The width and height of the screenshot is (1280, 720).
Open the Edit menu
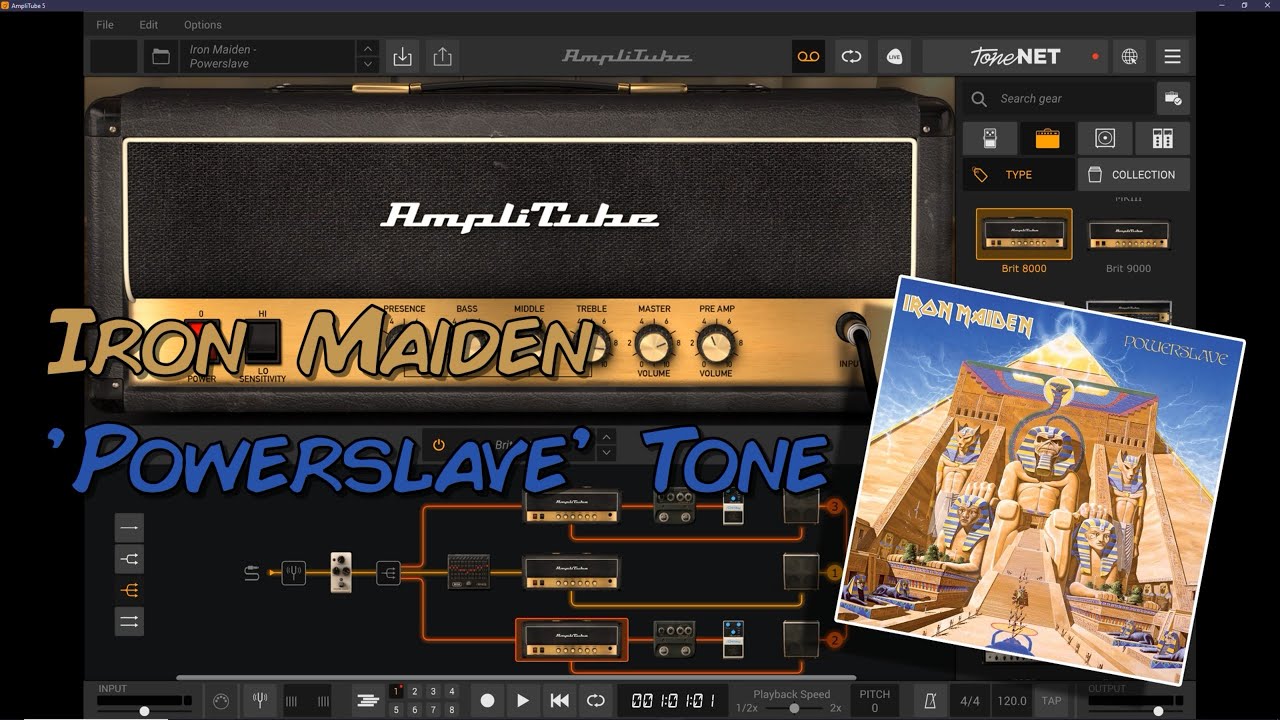pyautogui.click(x=149, y=24)
